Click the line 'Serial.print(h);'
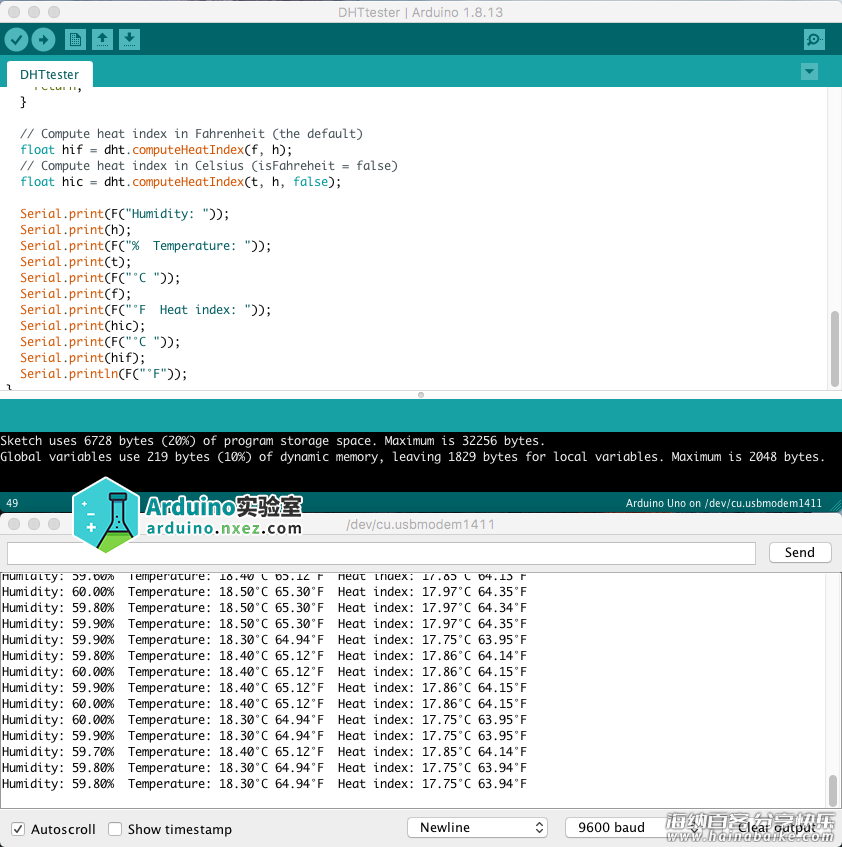This screenshot has height=847, width=842. [76, 230]
